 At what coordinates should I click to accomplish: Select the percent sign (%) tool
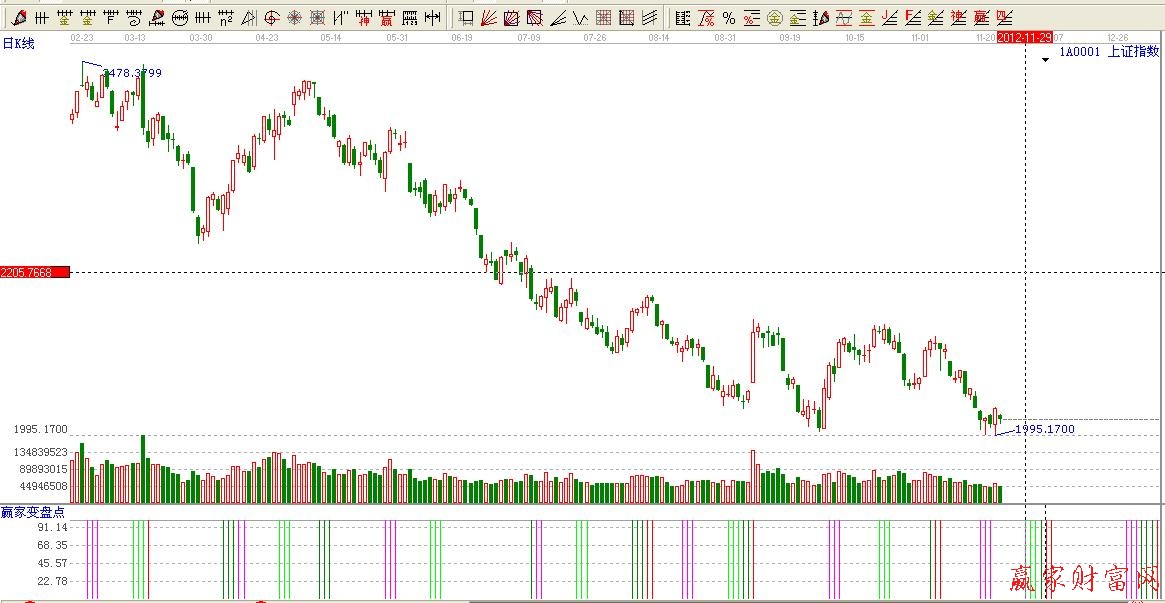[x=728, y=17]
